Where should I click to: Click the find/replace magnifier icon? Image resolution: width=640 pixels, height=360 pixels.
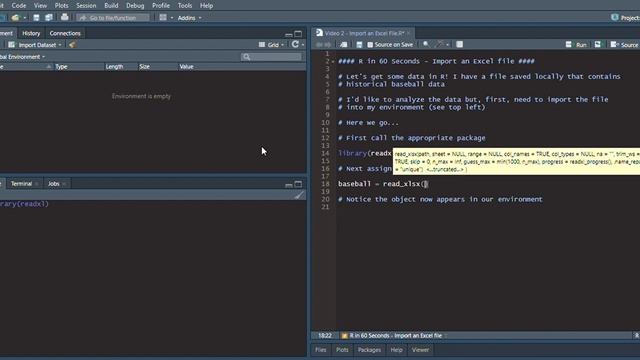[426, 44]
